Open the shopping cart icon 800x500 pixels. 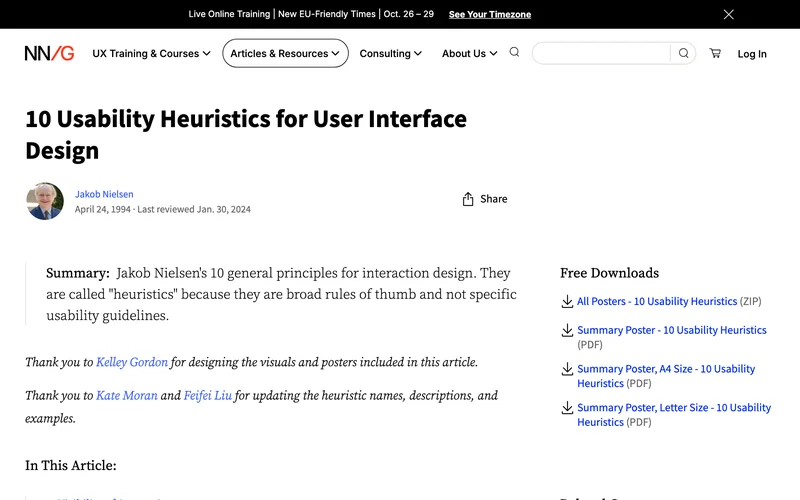pyautogui.click(x=715, y=53)
